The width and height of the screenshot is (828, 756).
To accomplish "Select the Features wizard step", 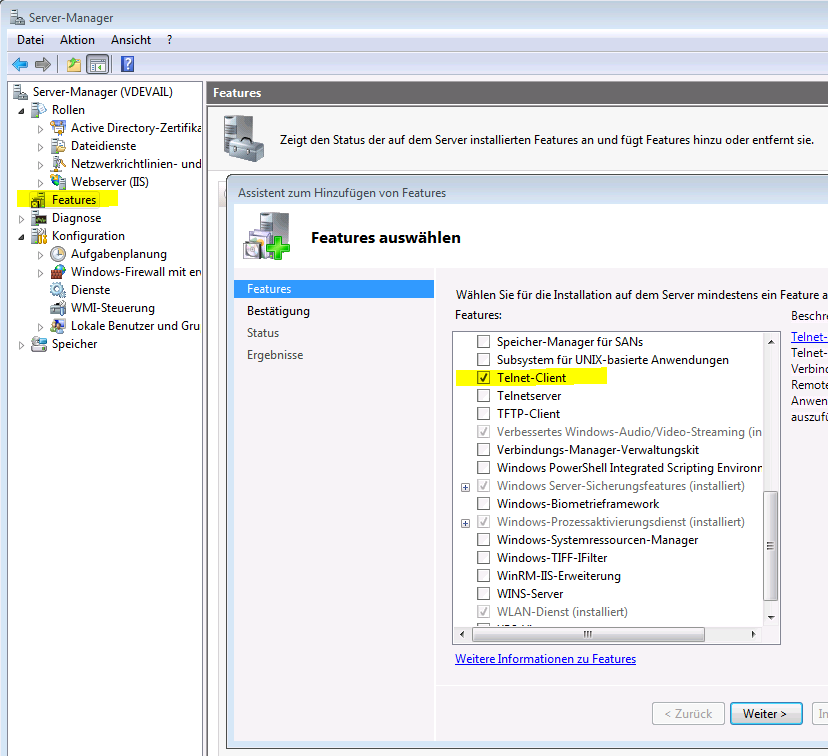I will point(334,289).
